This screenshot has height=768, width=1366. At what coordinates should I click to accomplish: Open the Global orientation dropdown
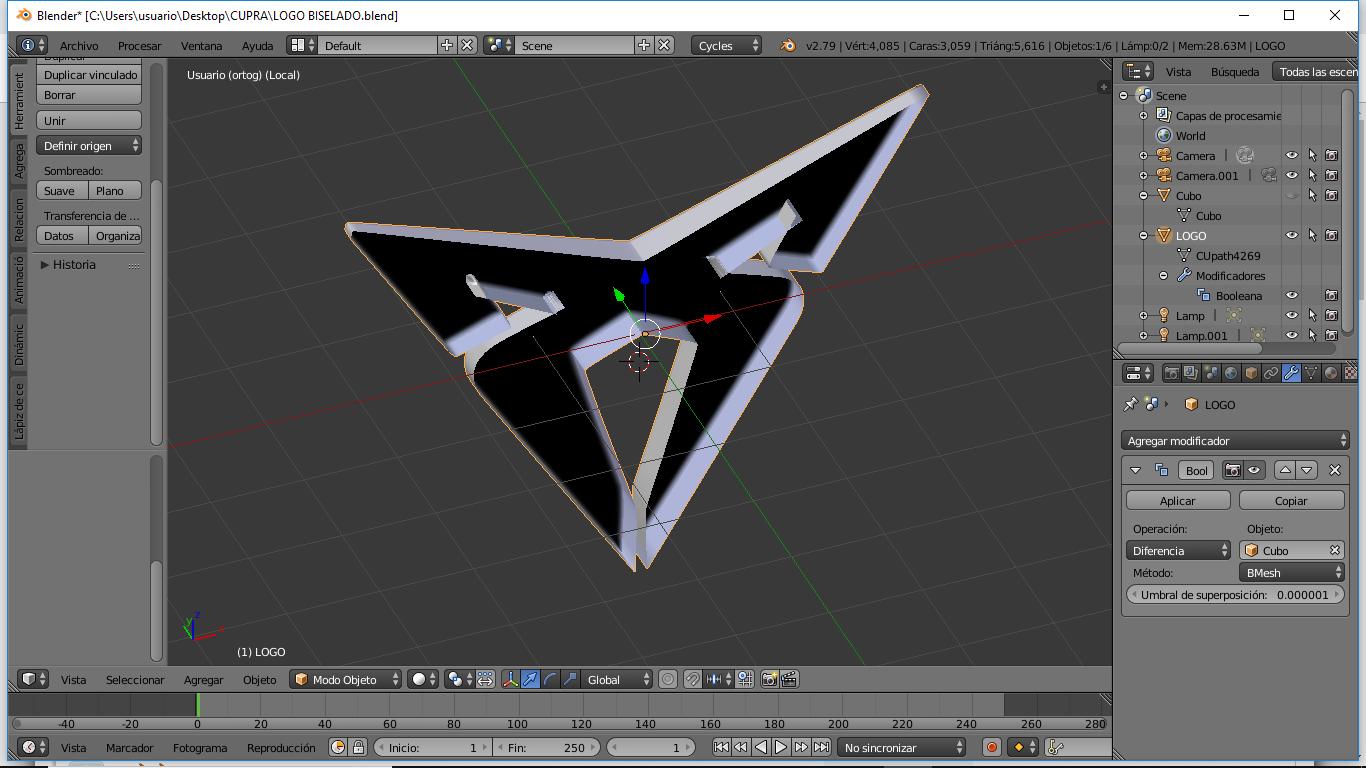coord(617,679)
